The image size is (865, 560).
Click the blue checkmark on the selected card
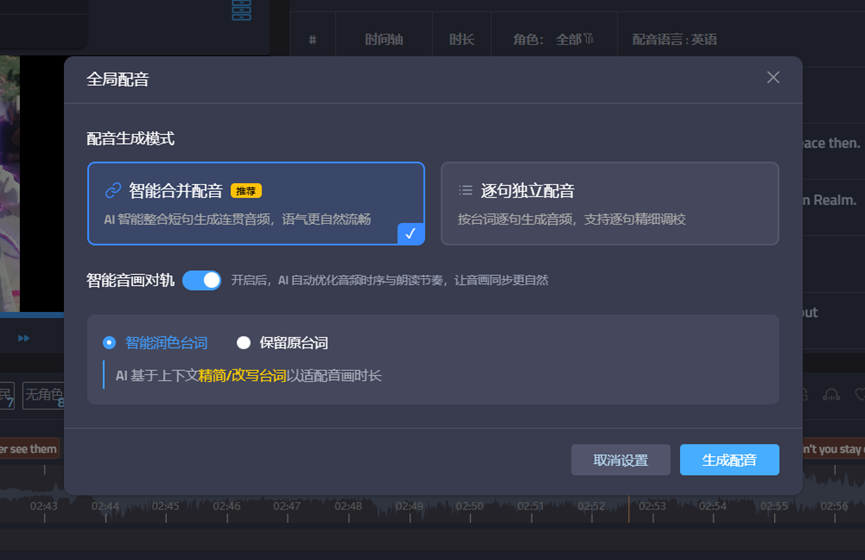tap(411, 233)
